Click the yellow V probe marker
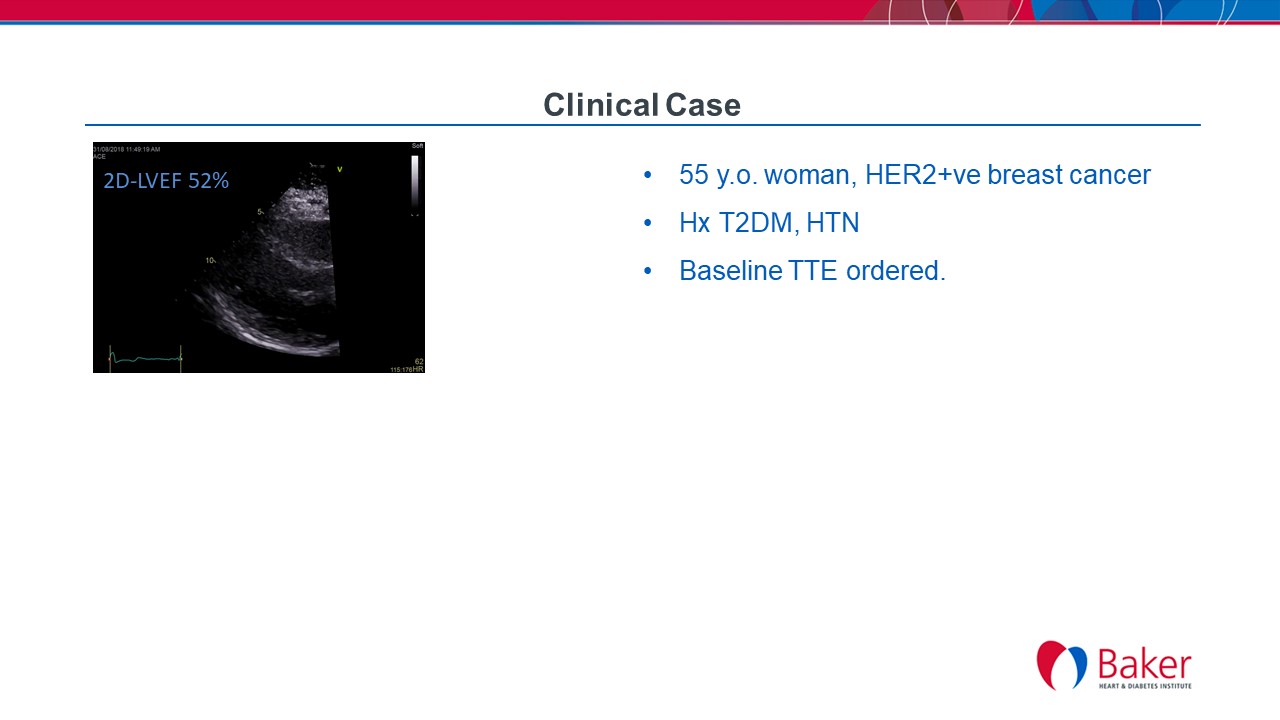 point(339,169)
